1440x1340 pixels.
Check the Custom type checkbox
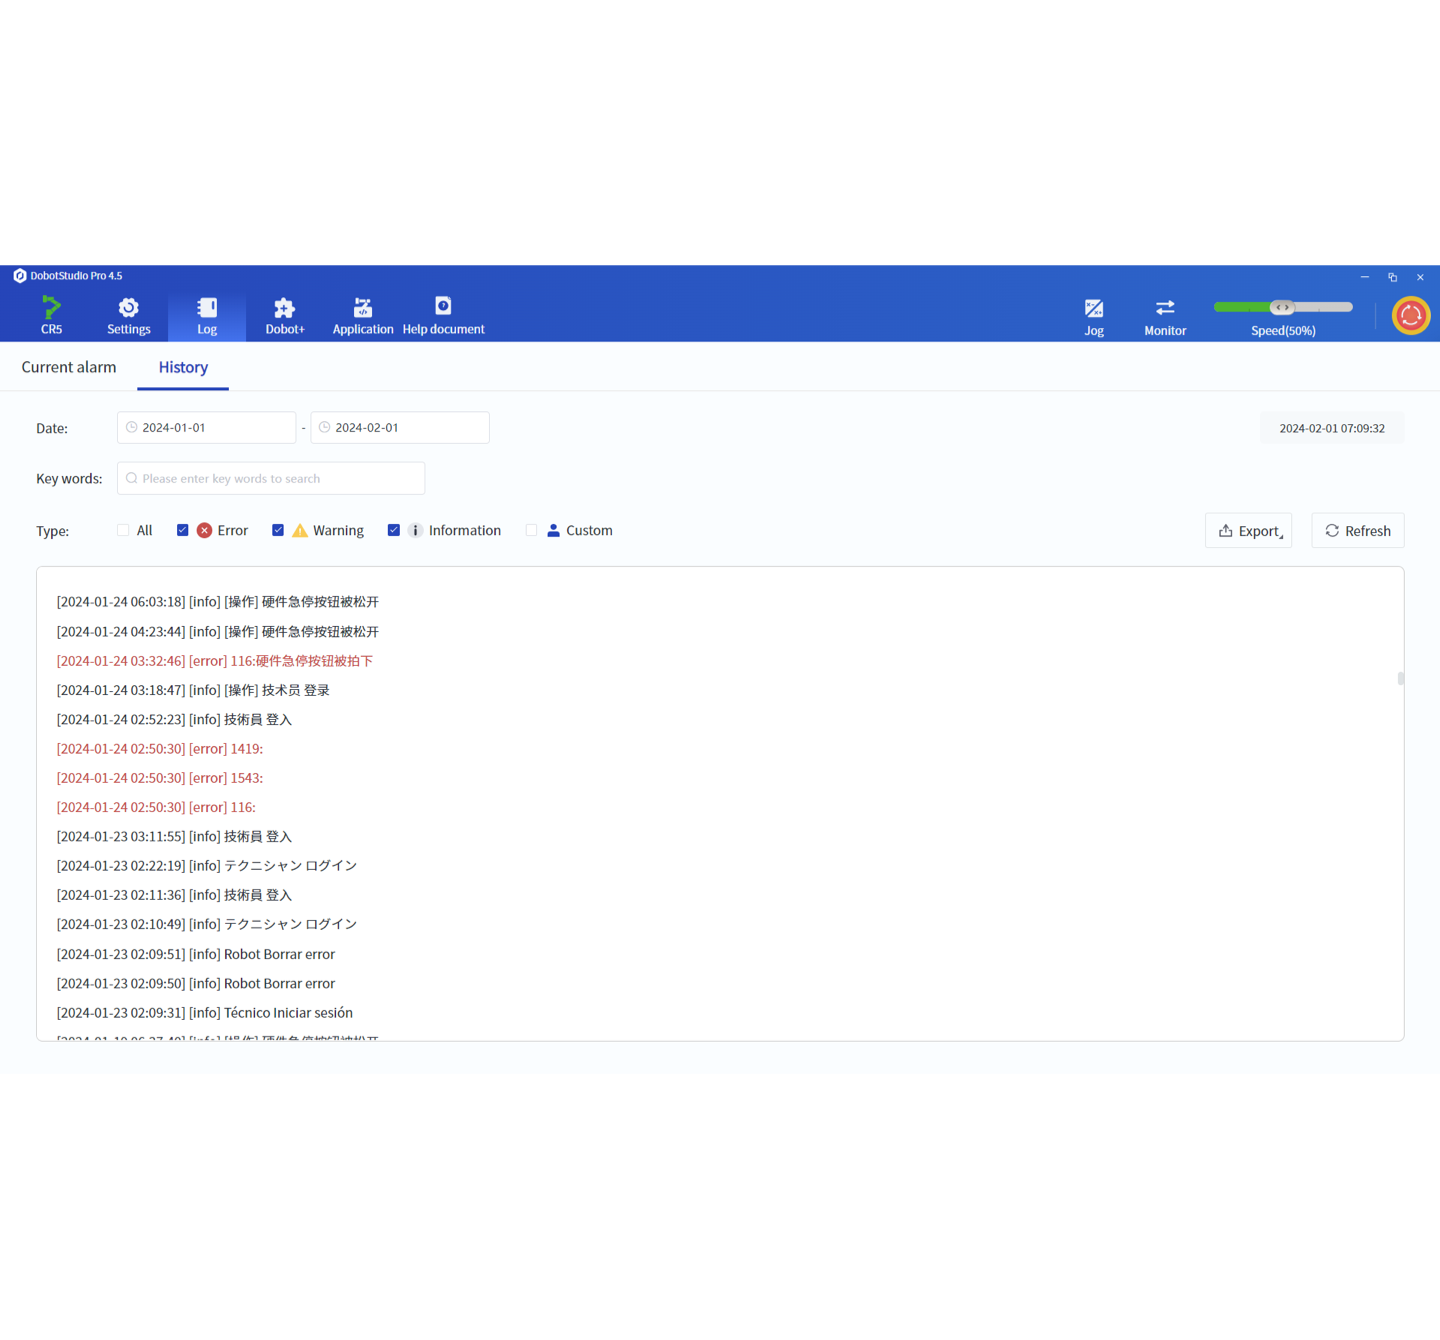(532, 530)
